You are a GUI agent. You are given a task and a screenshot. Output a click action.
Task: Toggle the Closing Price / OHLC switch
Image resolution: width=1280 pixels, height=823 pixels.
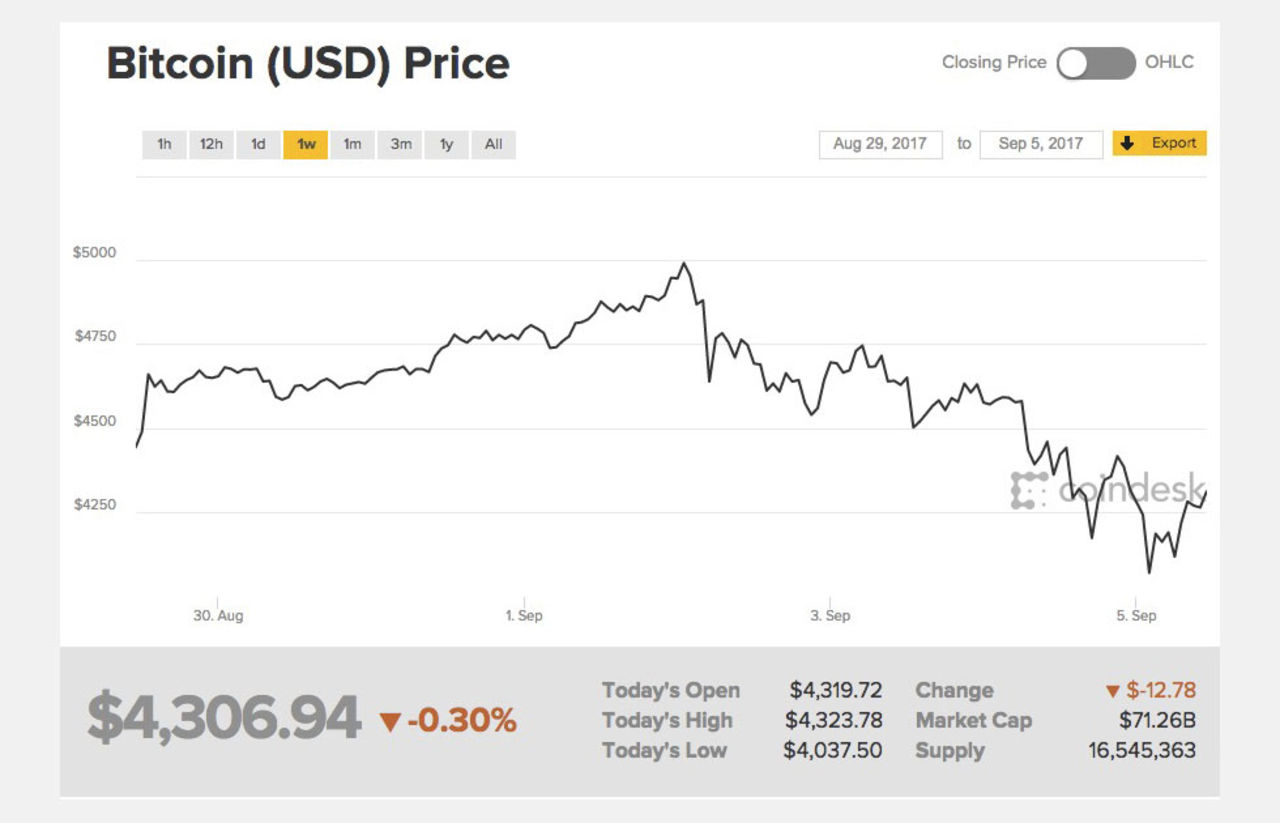tap(1096, 63)
